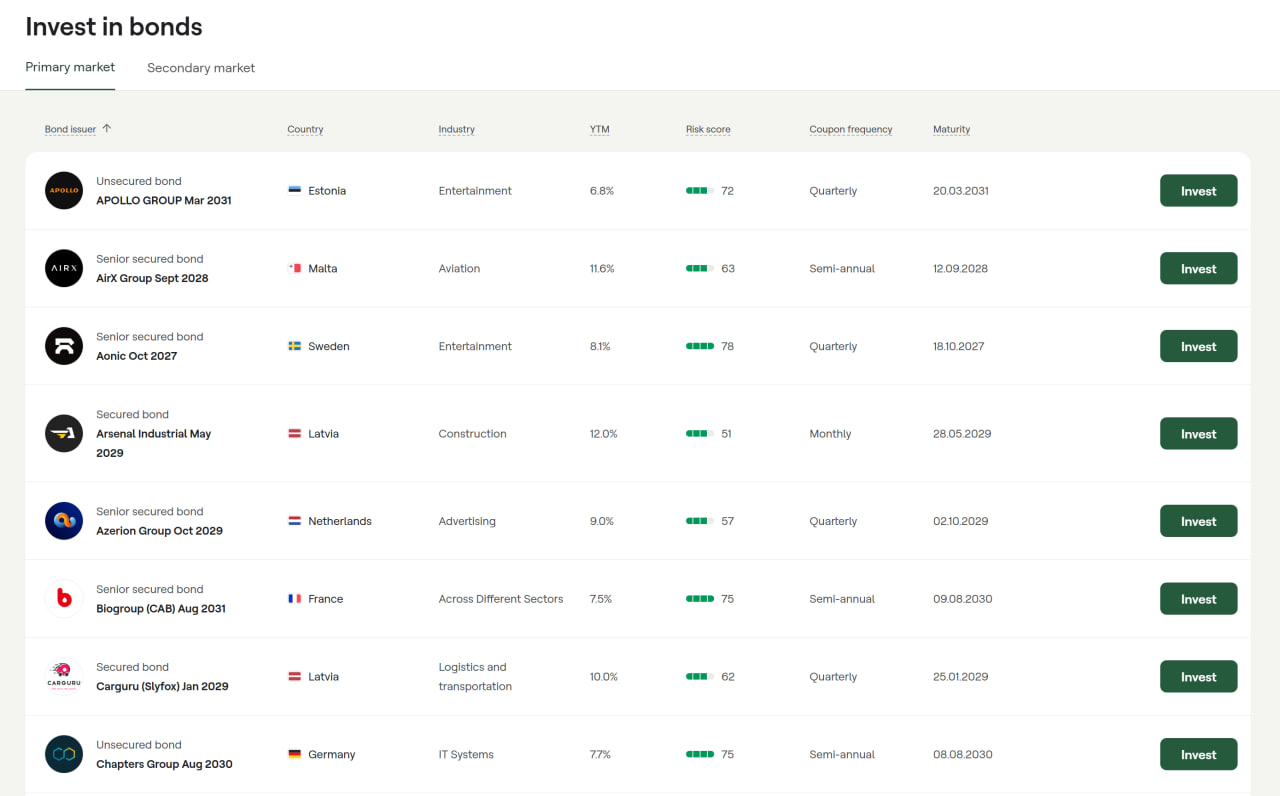Invest in AirX Group Sept 2028 bond

[x=1198, y=268]
